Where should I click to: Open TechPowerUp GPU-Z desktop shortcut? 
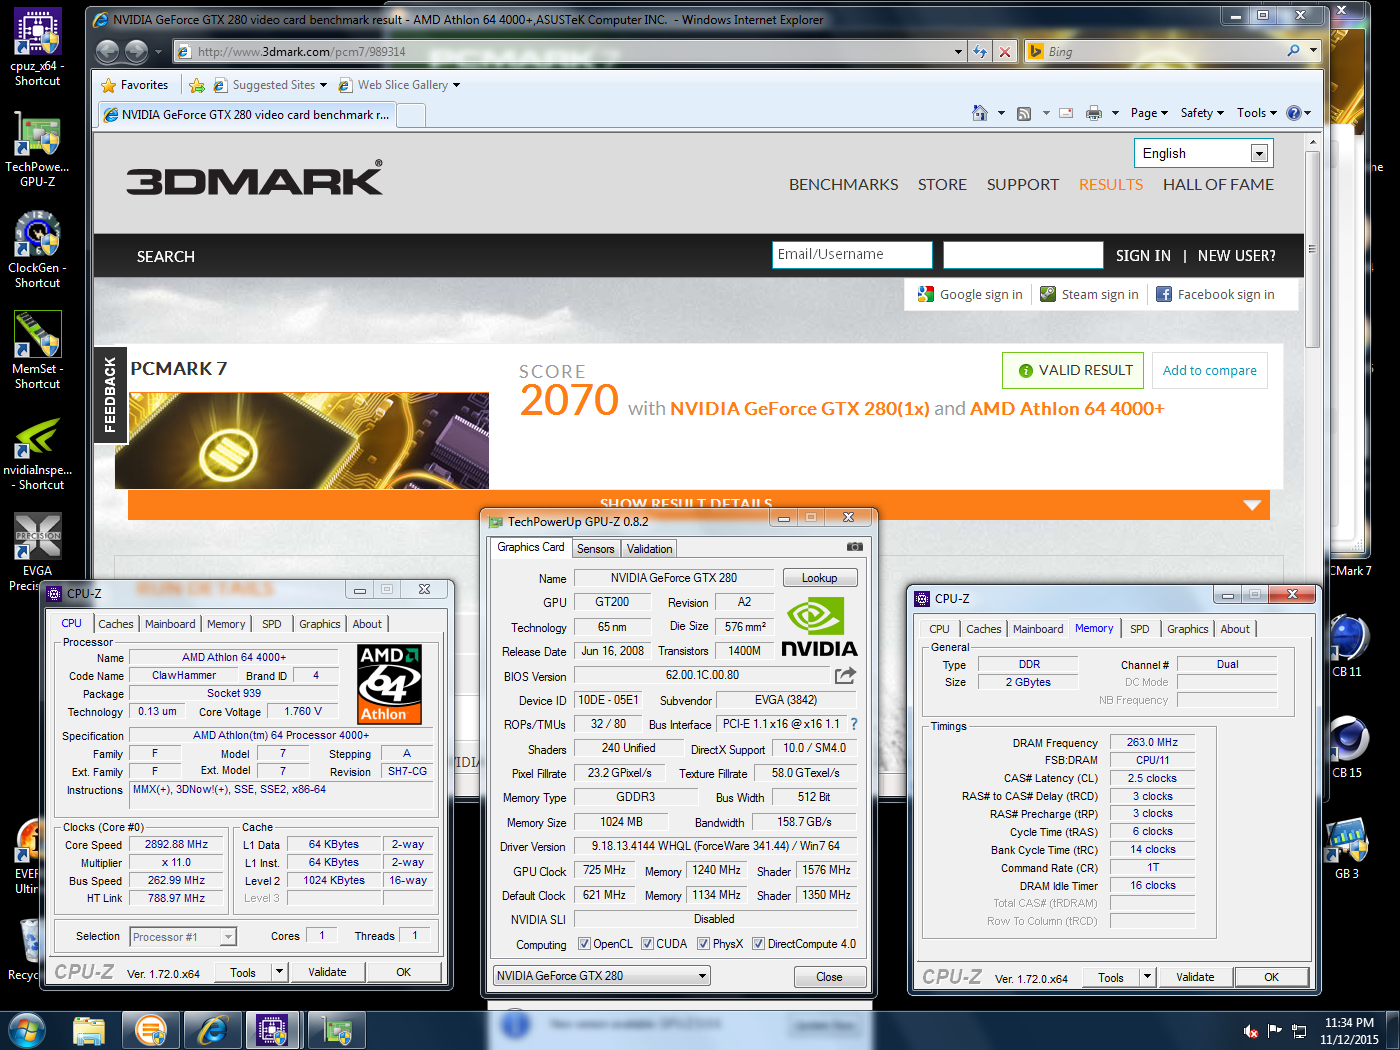[37, 148]
